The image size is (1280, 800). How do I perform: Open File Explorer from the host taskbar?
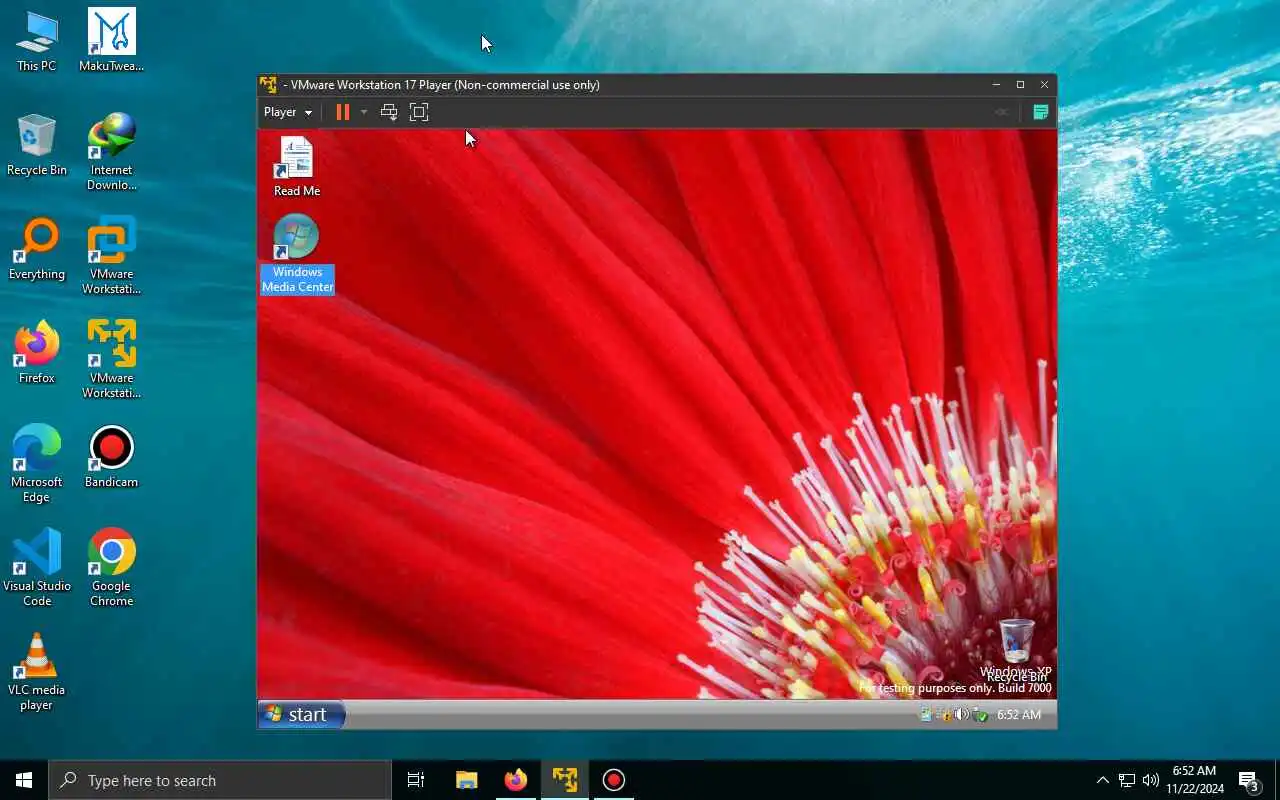pos(466,780)
